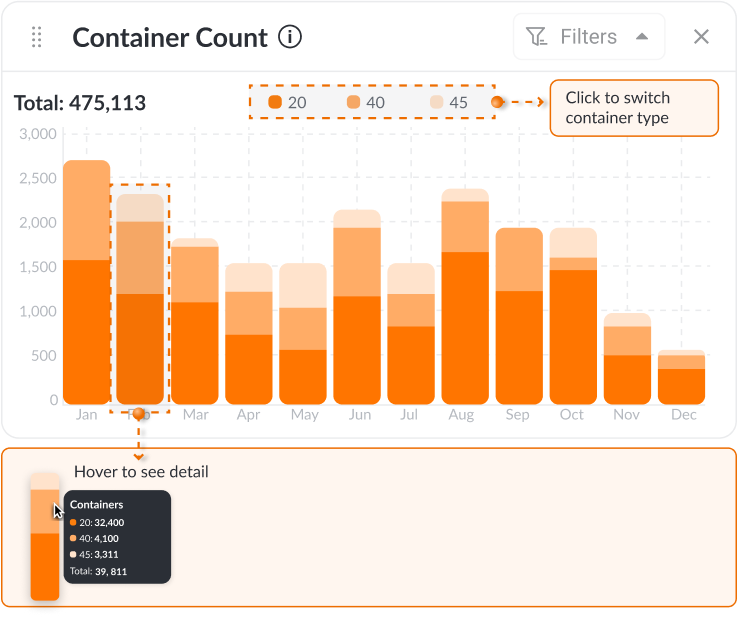Toggle the 45 container type legend
The image size is (737, 617).
(449, 102)
